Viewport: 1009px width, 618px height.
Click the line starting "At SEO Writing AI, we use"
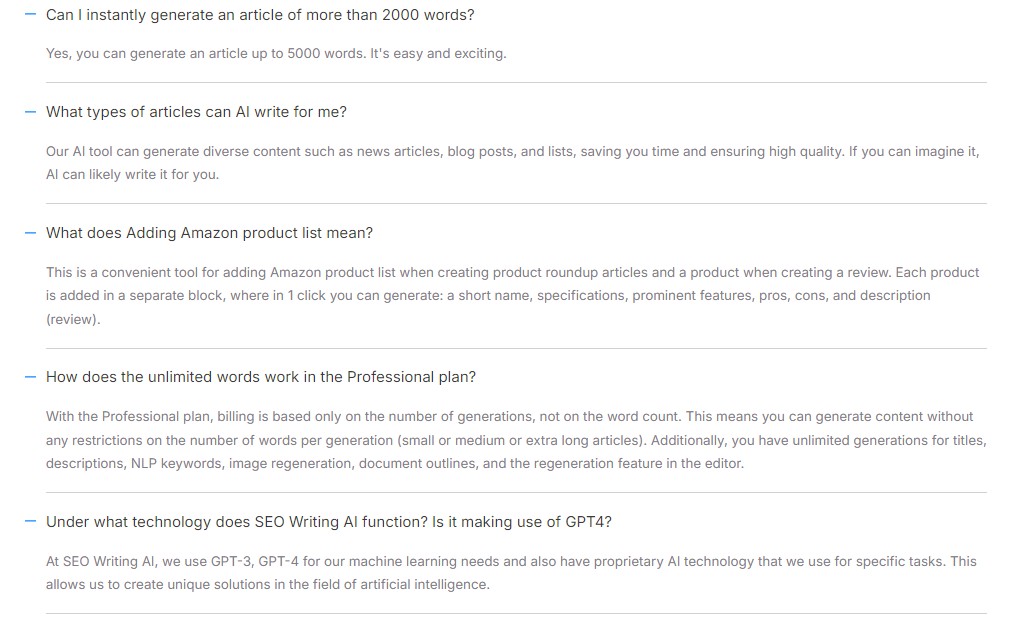click(x=511, y=561)
